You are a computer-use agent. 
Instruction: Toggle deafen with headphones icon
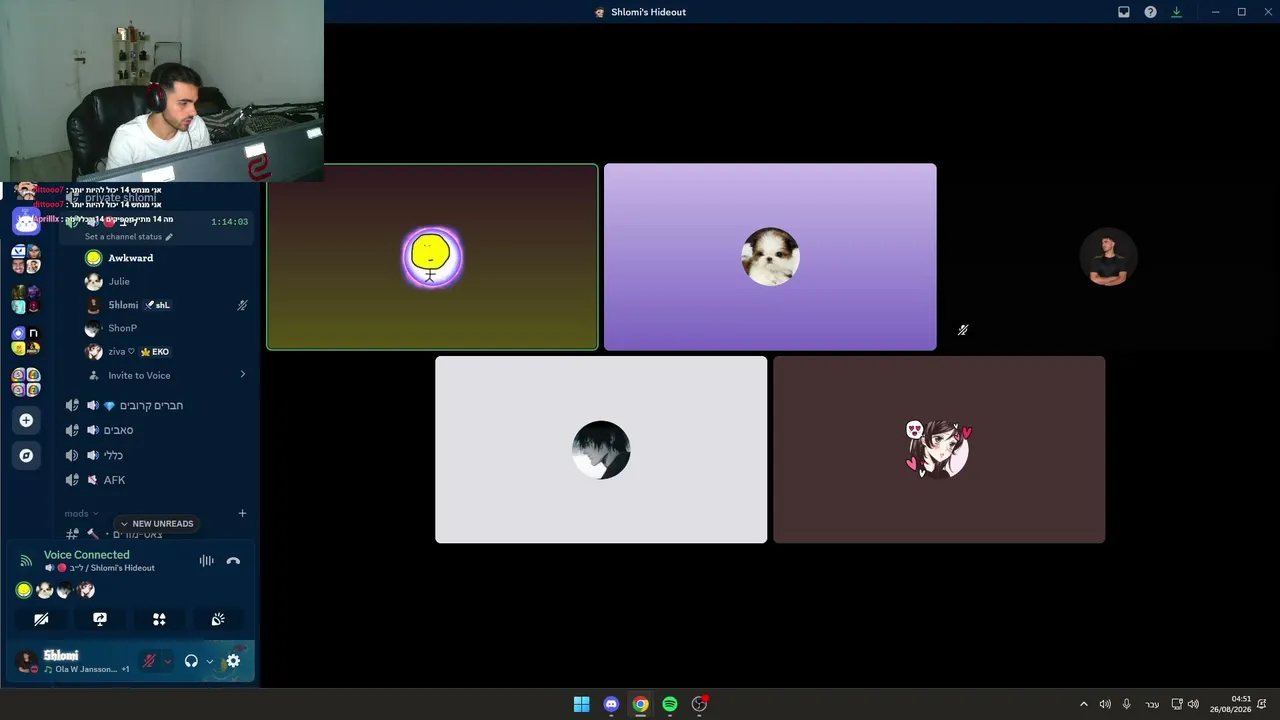click(x=191, y=661)
